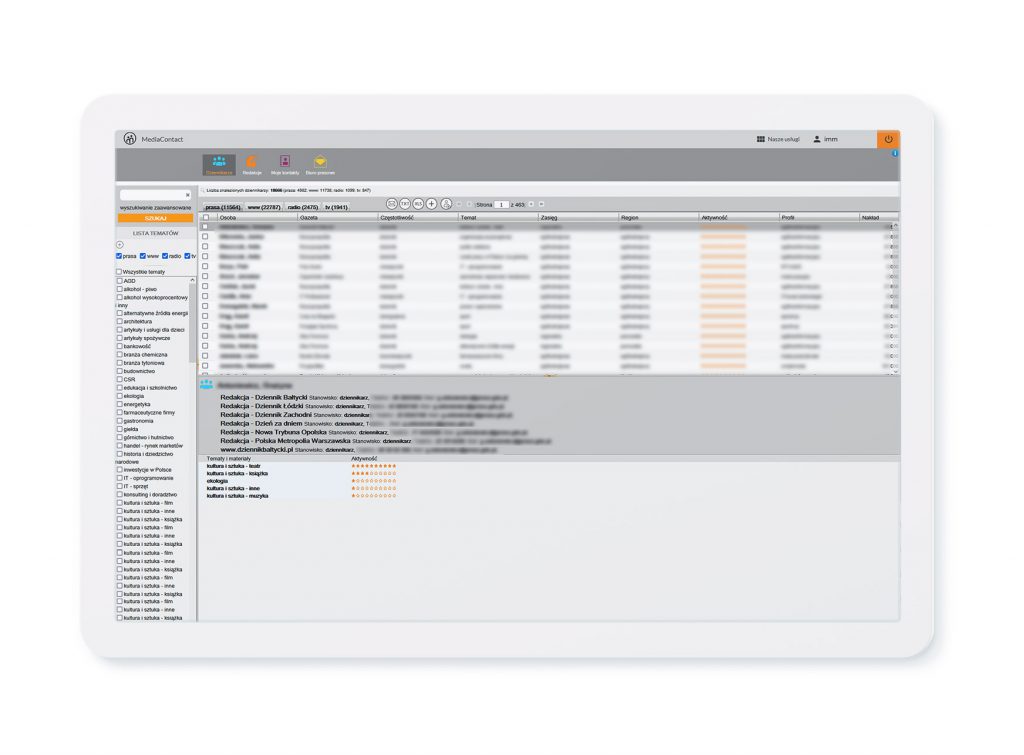Click the SZUKAJ search button

(155, 218)
